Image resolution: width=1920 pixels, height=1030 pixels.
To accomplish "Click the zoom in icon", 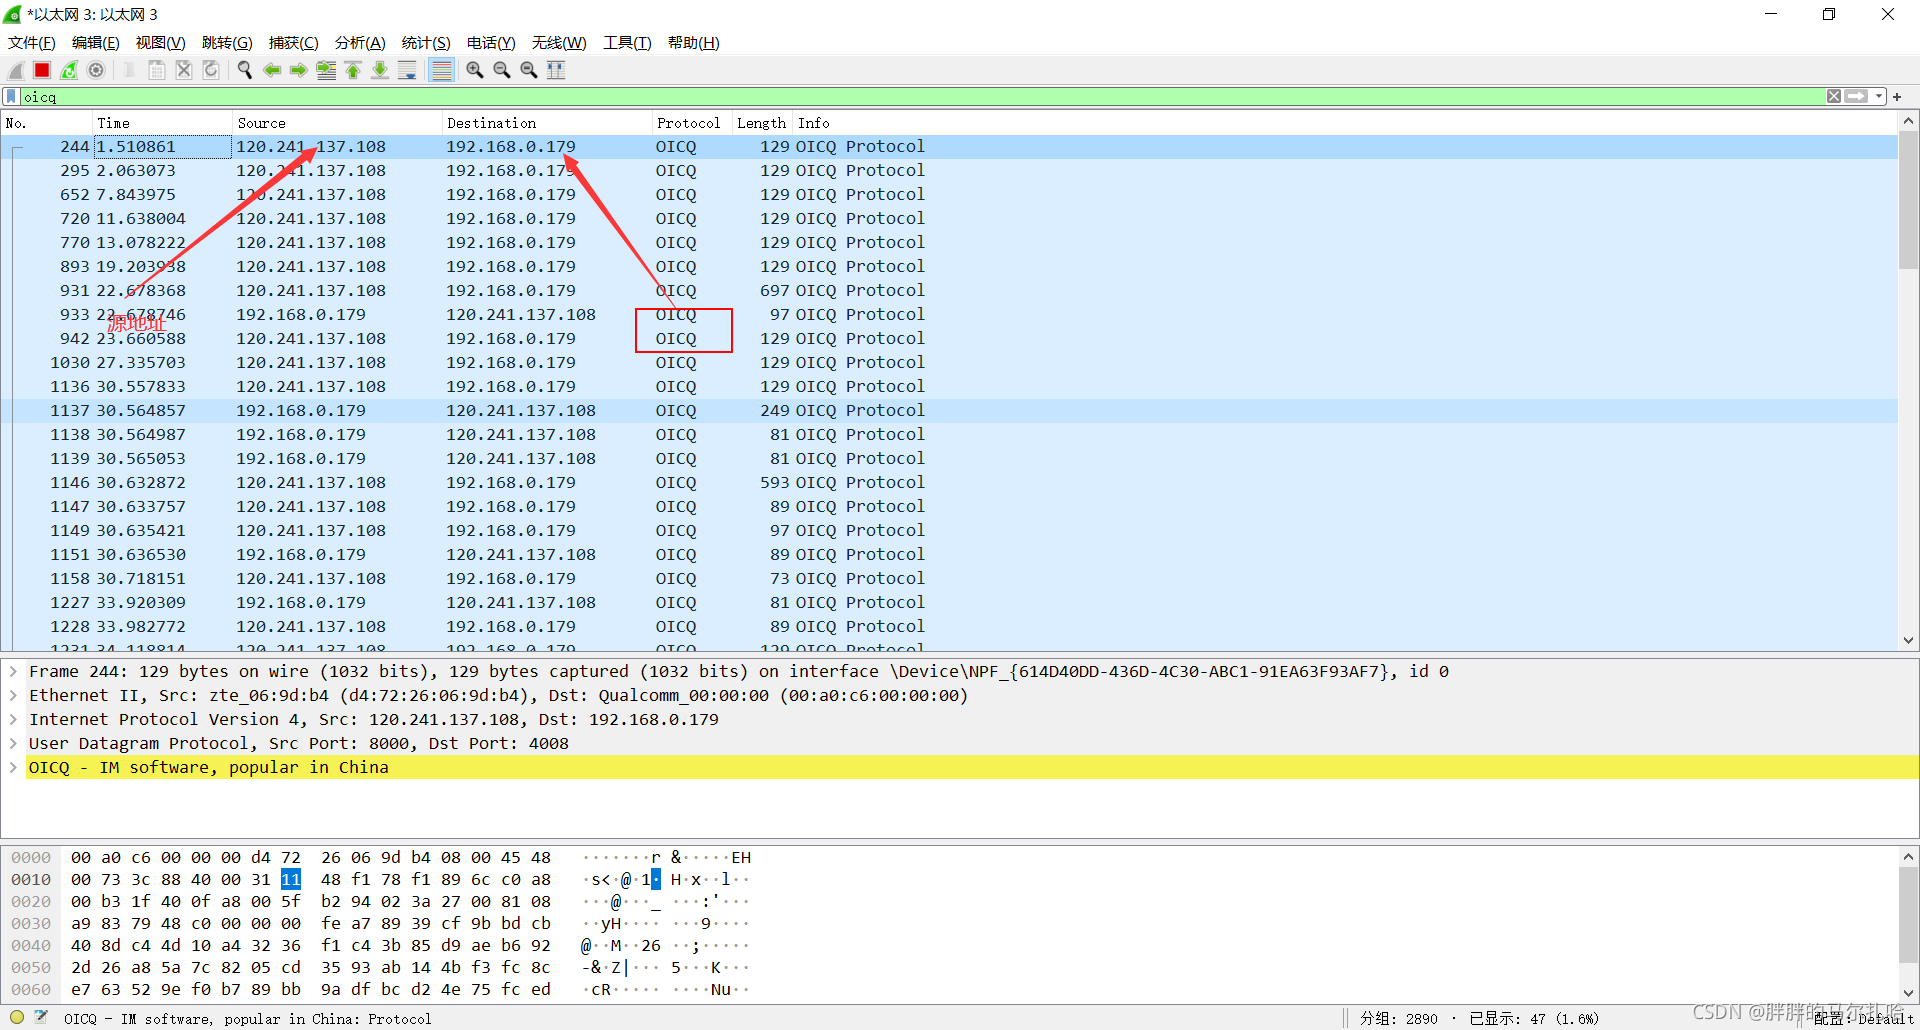I will pos(475,70).
